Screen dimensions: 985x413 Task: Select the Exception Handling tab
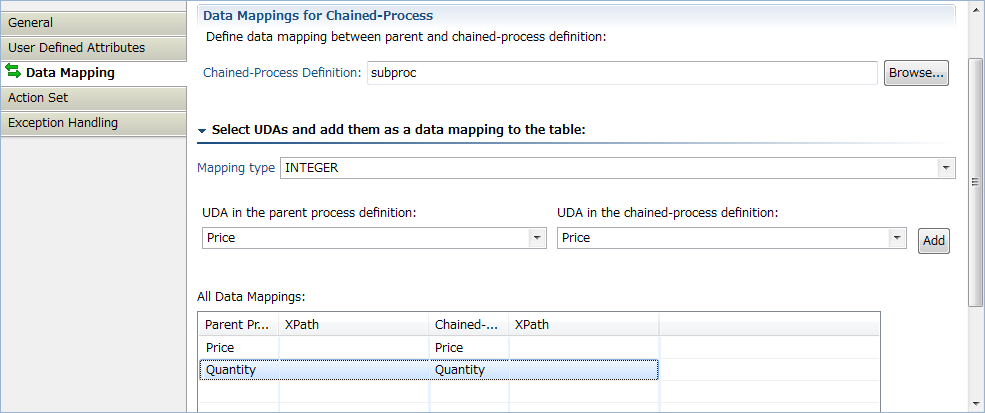coord(93,123)
